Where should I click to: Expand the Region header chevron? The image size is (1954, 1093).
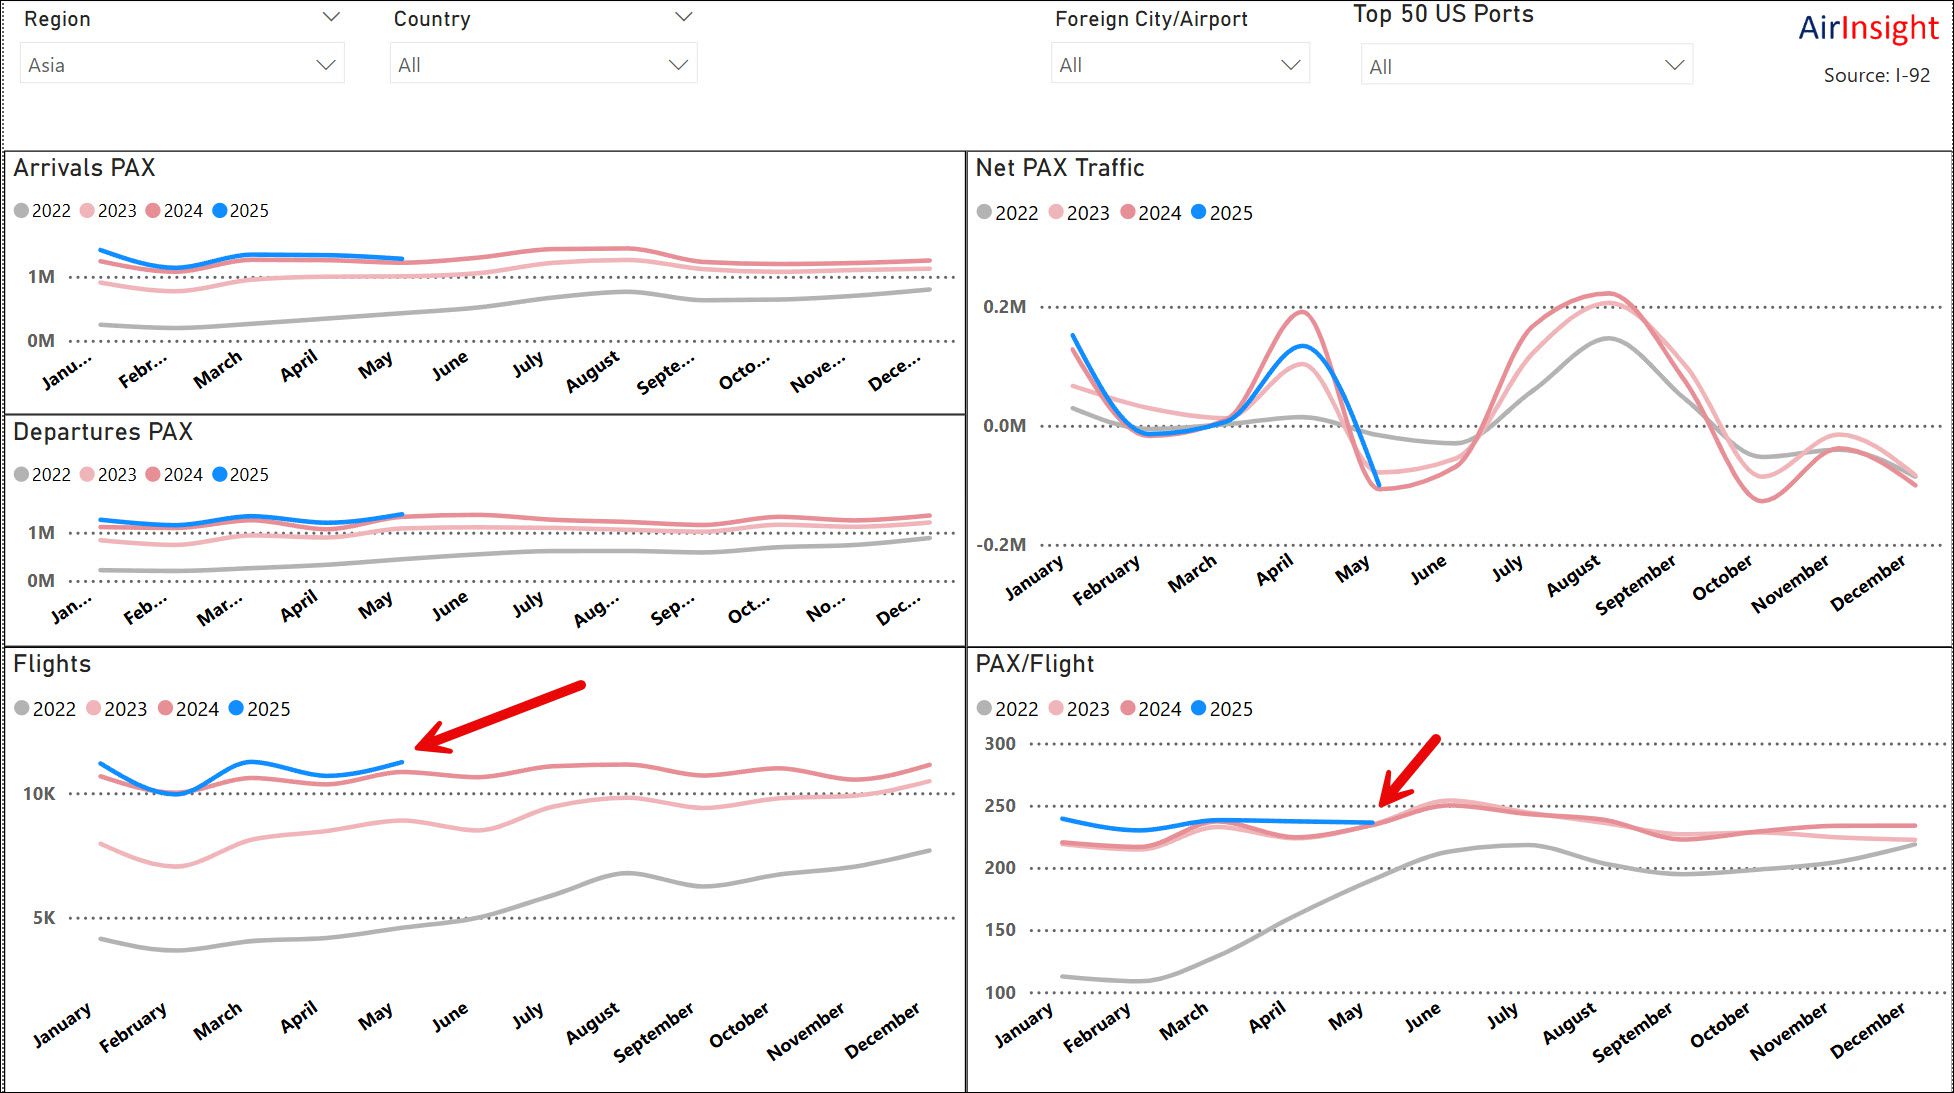pos(331,17)
